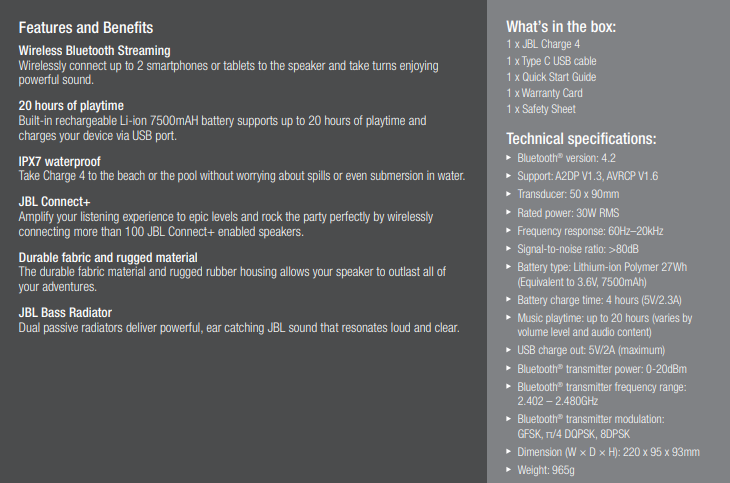Viewport: 730px width, 483px height.
Task: Click the 'Features and Benefits' heading
Action: pyautogui.click(x=86, y=28)
